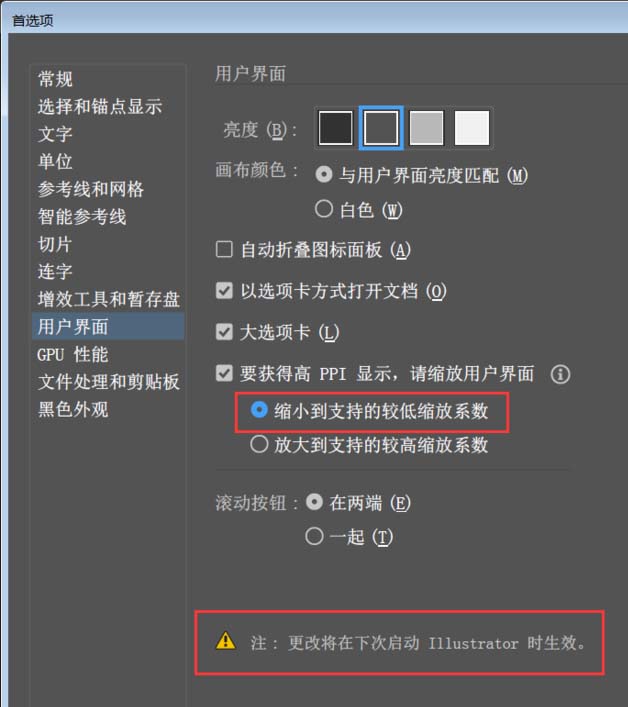Select the medium-dark highlighted brightness swatch
Image resolution: width=628 pixels, height=707 pixels.
click(381, 129)
